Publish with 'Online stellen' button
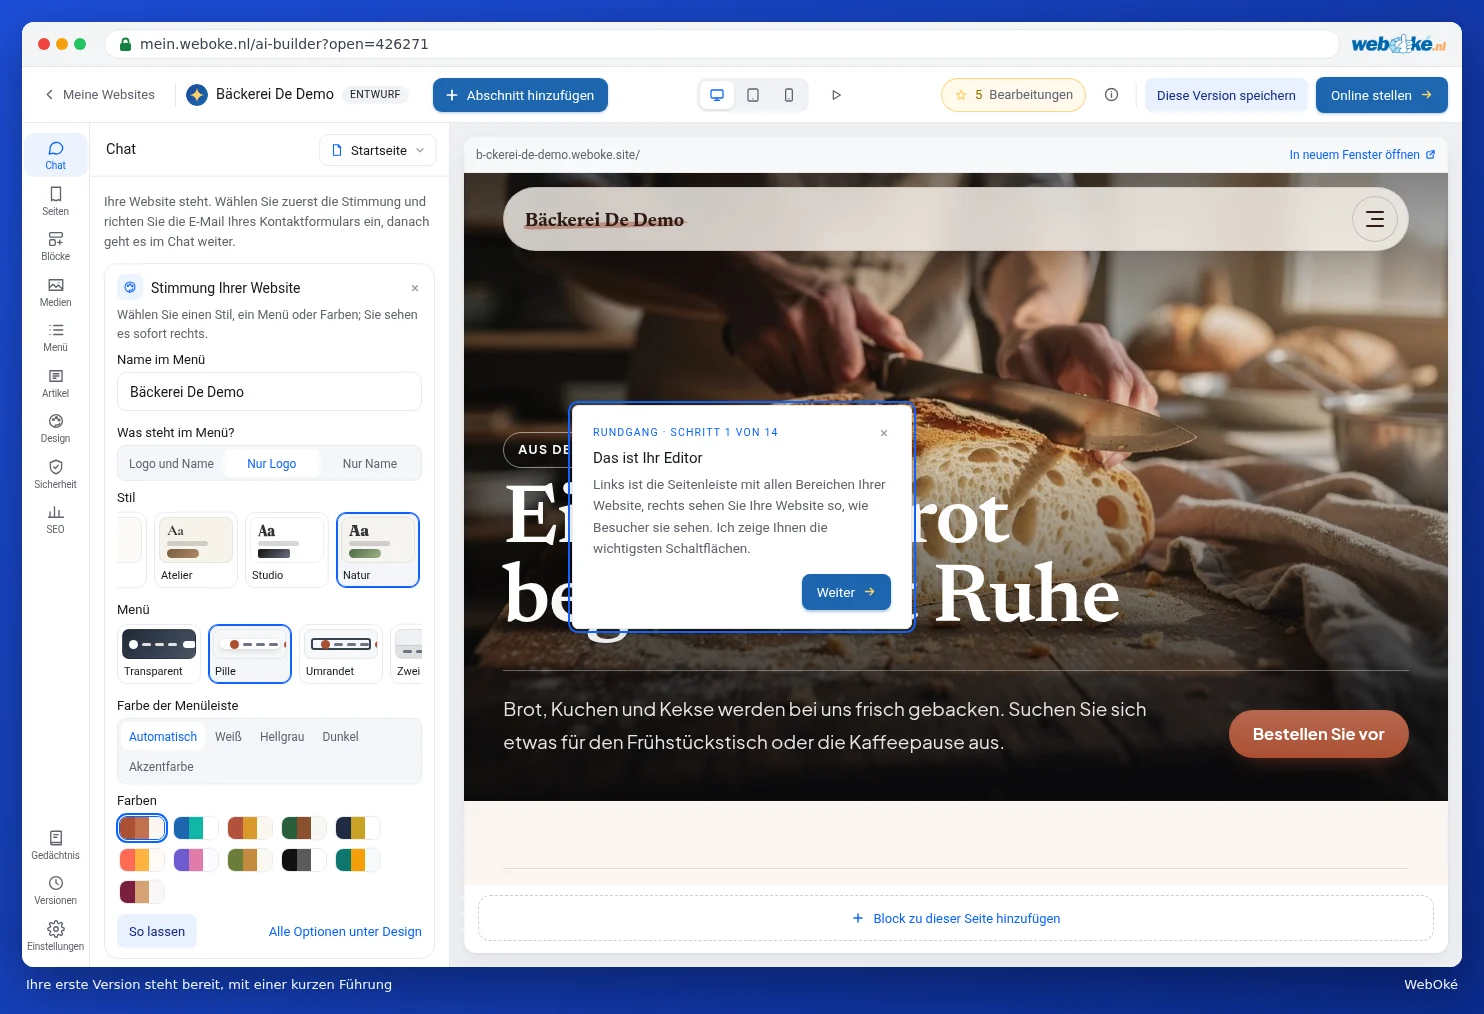 tap(1381, 95)
